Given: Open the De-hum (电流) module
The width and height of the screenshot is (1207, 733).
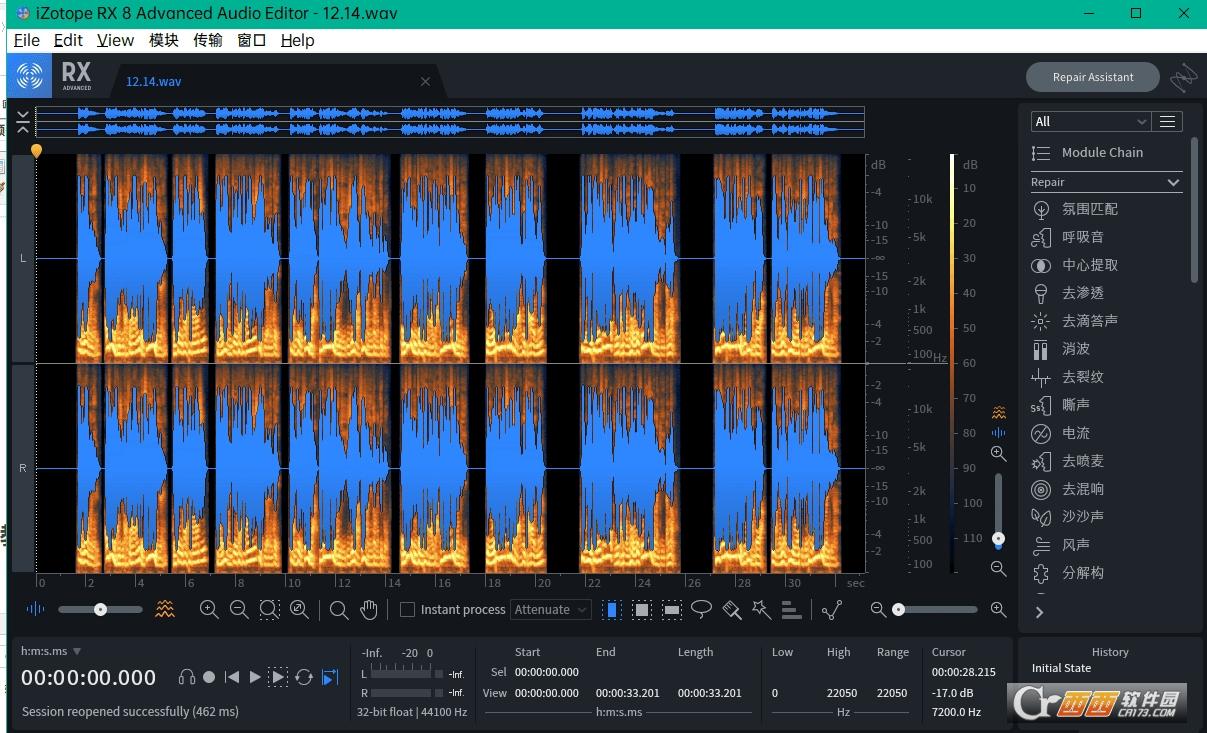Looking at the screenshot, I should click(1061, 433).
